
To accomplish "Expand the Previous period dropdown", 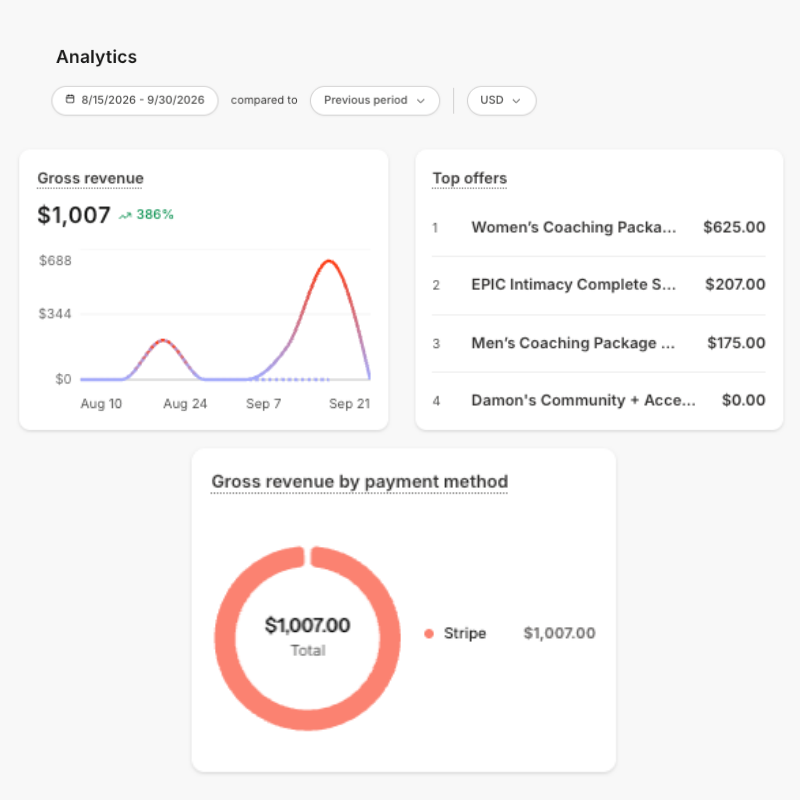I will pos(374,101).
